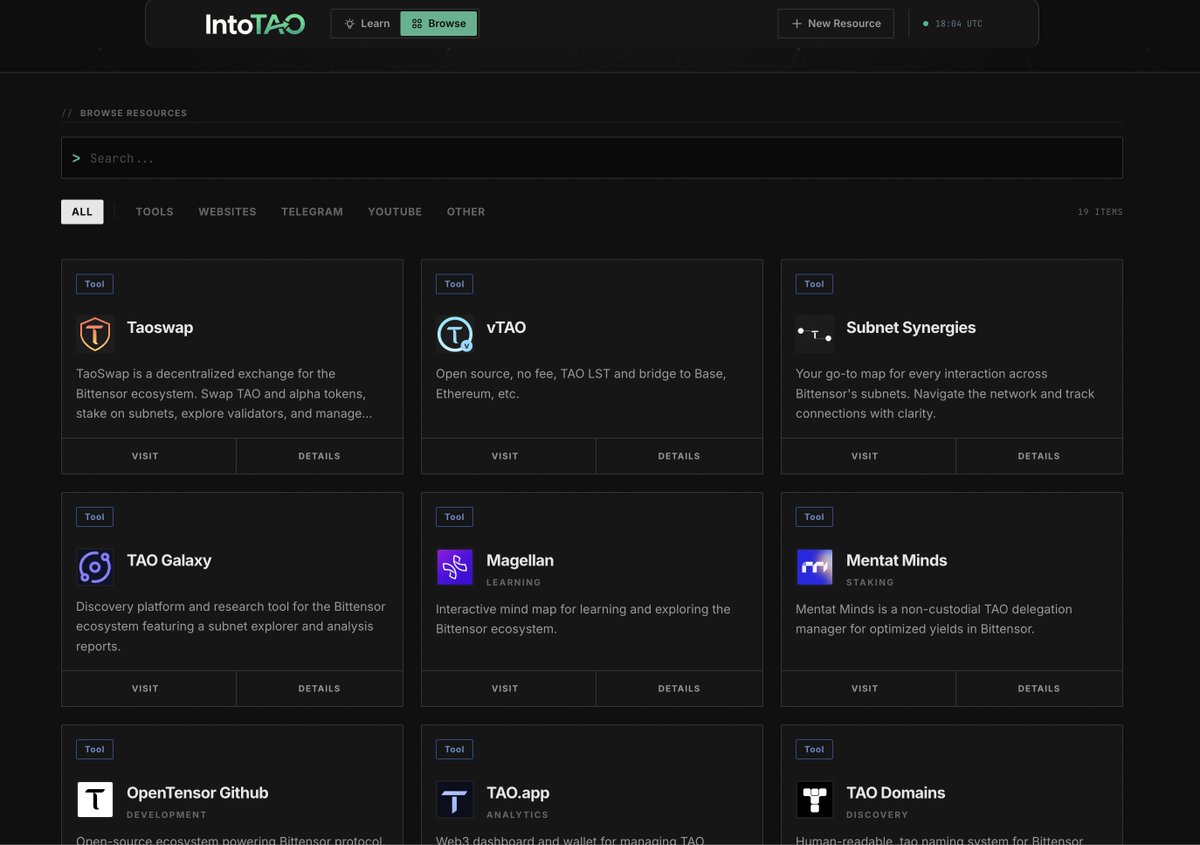Click the Tool tag on Magellan card

point(455,517)
